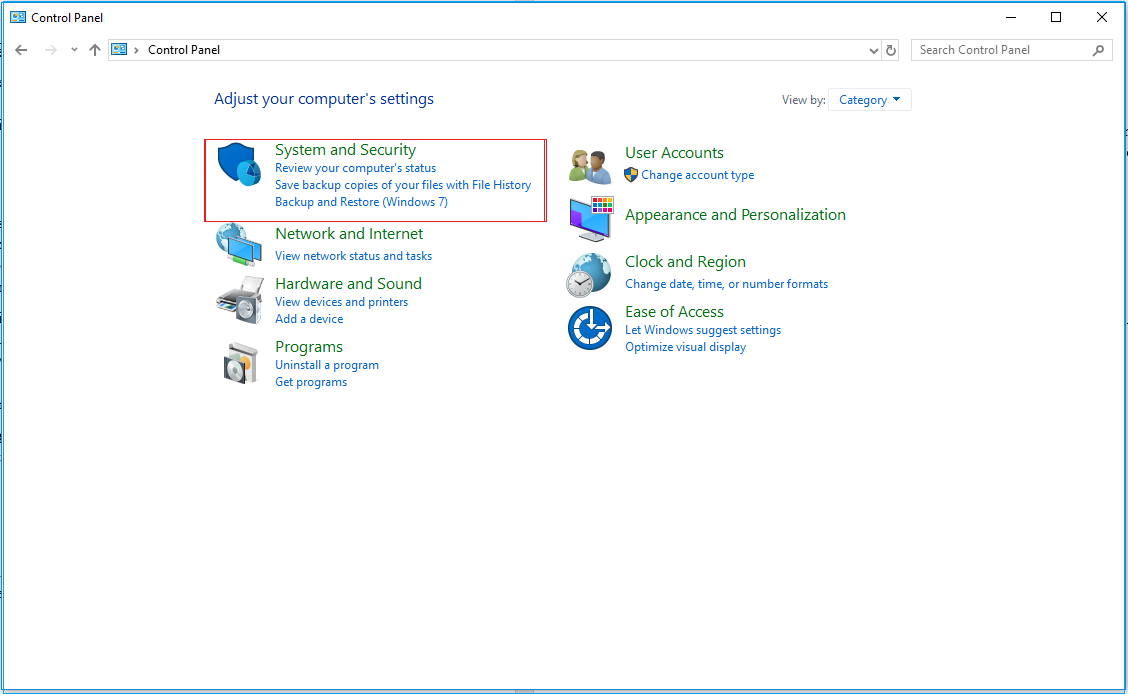Click Change date, time, or number formats
Screen dimensions: 1128x694
click(726, 284)
